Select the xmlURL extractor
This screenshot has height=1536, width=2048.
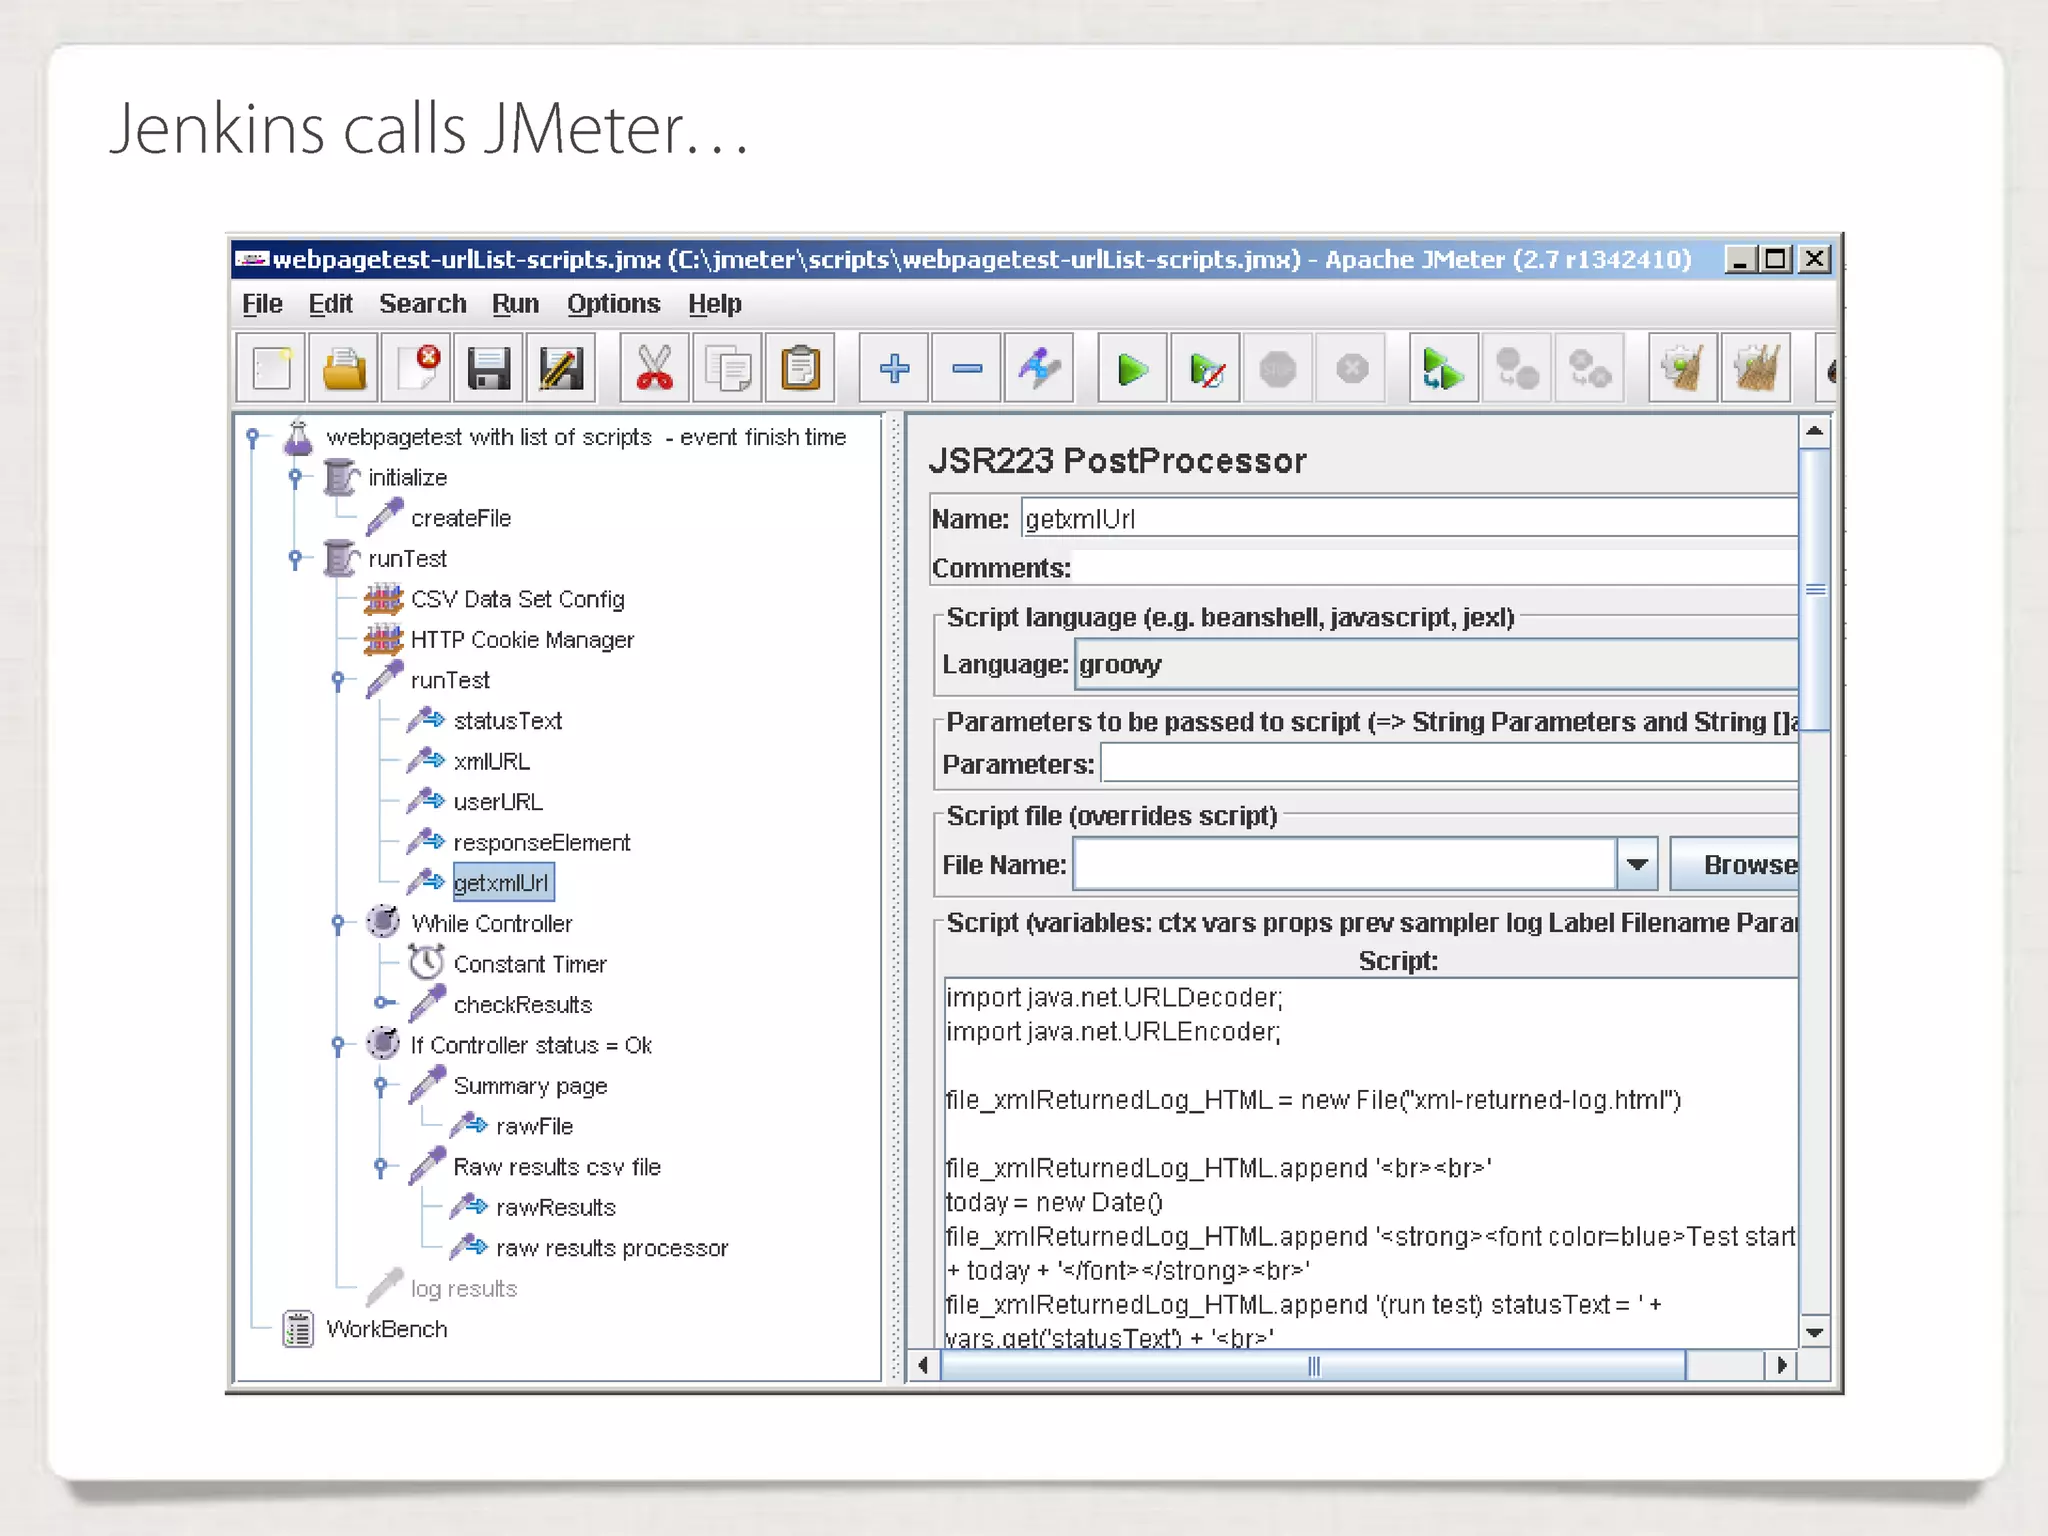[491, 762]
